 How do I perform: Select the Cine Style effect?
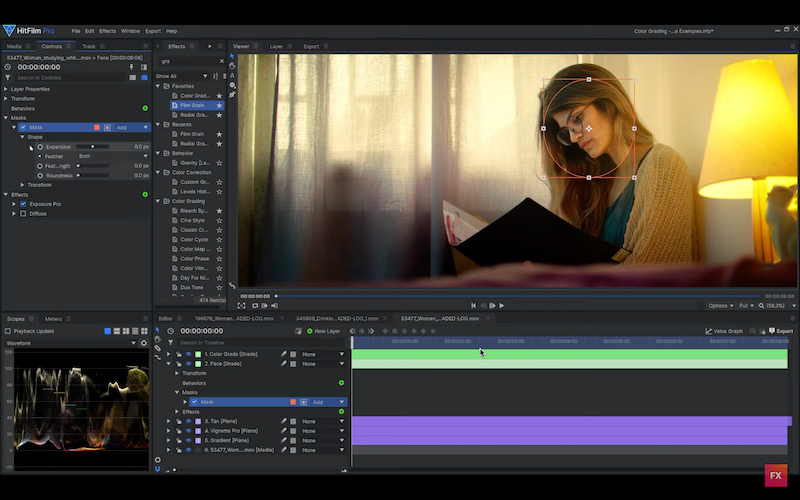(192, 220)
